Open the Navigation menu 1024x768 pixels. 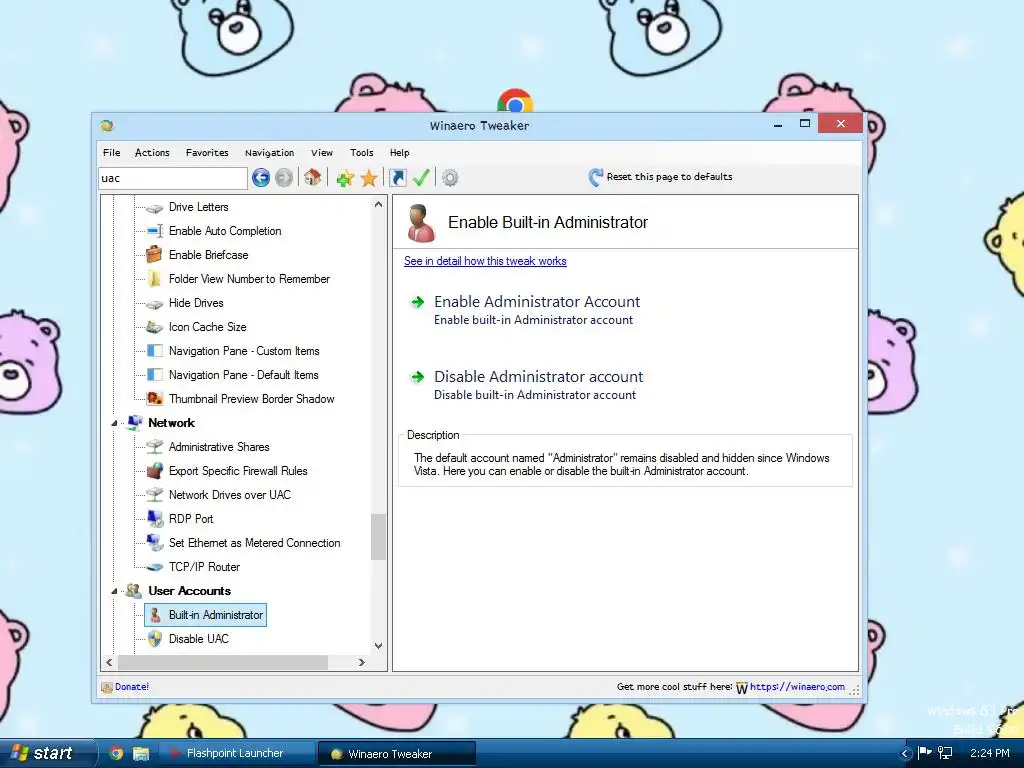click(x=269, y=152)
